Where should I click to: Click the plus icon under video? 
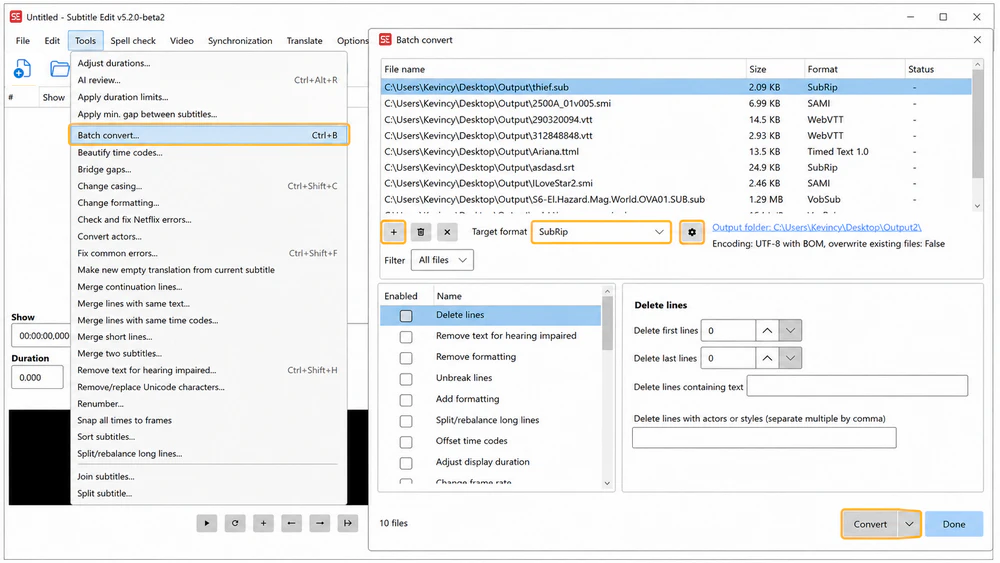263,523
